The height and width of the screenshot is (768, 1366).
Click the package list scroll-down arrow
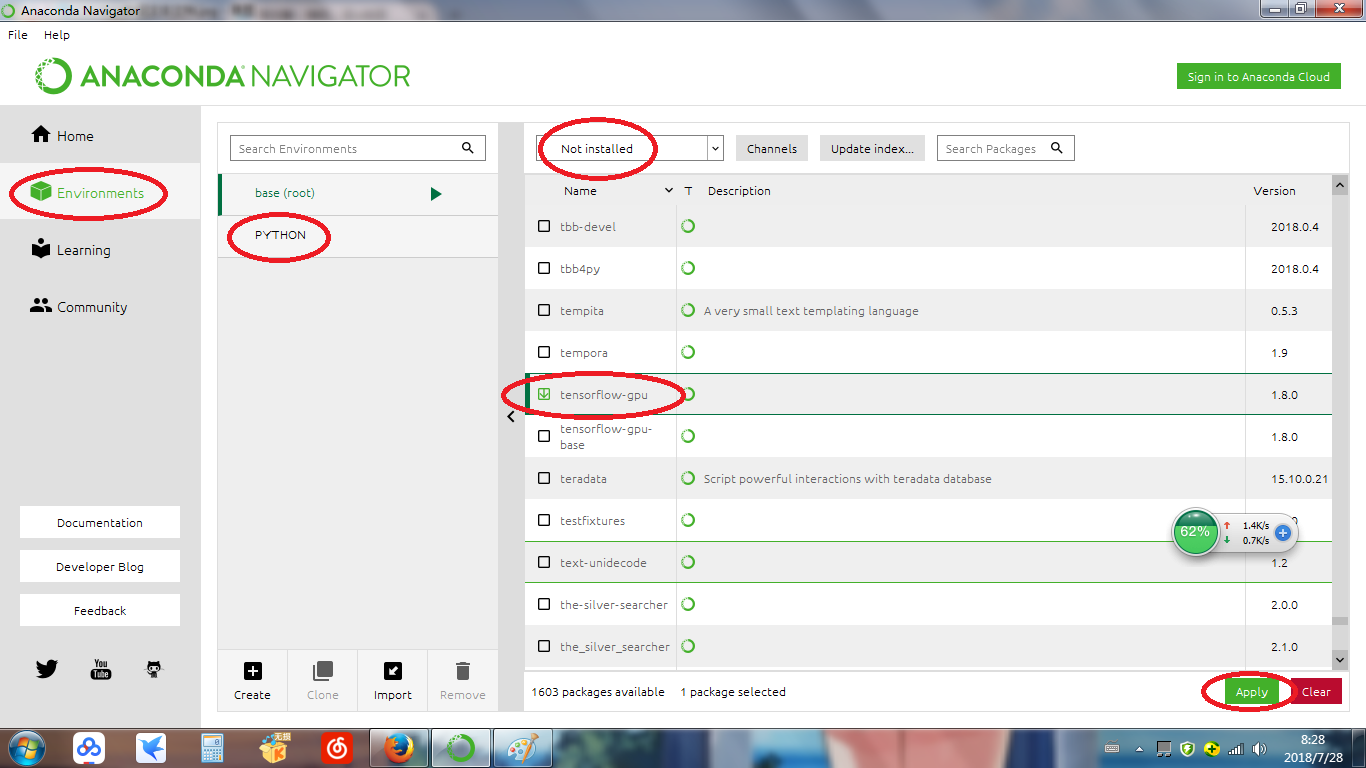pos(1340,660)
